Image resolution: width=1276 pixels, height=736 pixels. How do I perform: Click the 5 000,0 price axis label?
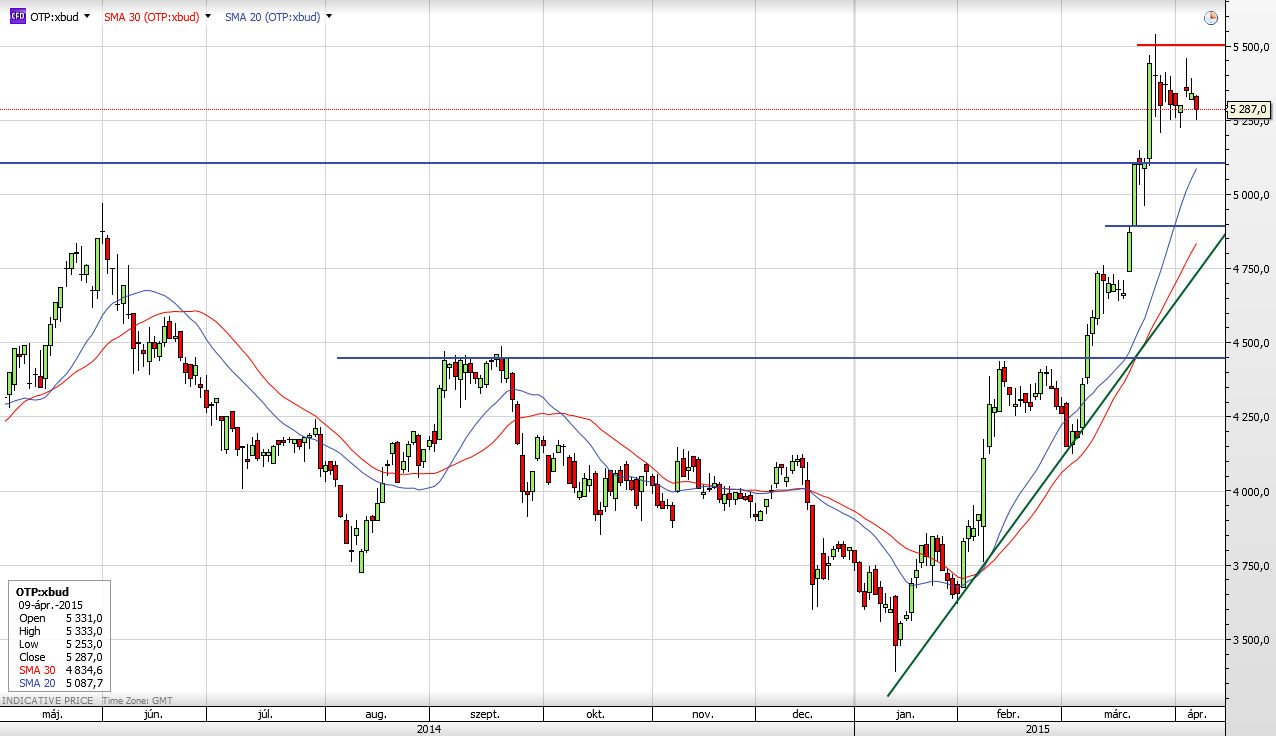(x=1250, y=195)
